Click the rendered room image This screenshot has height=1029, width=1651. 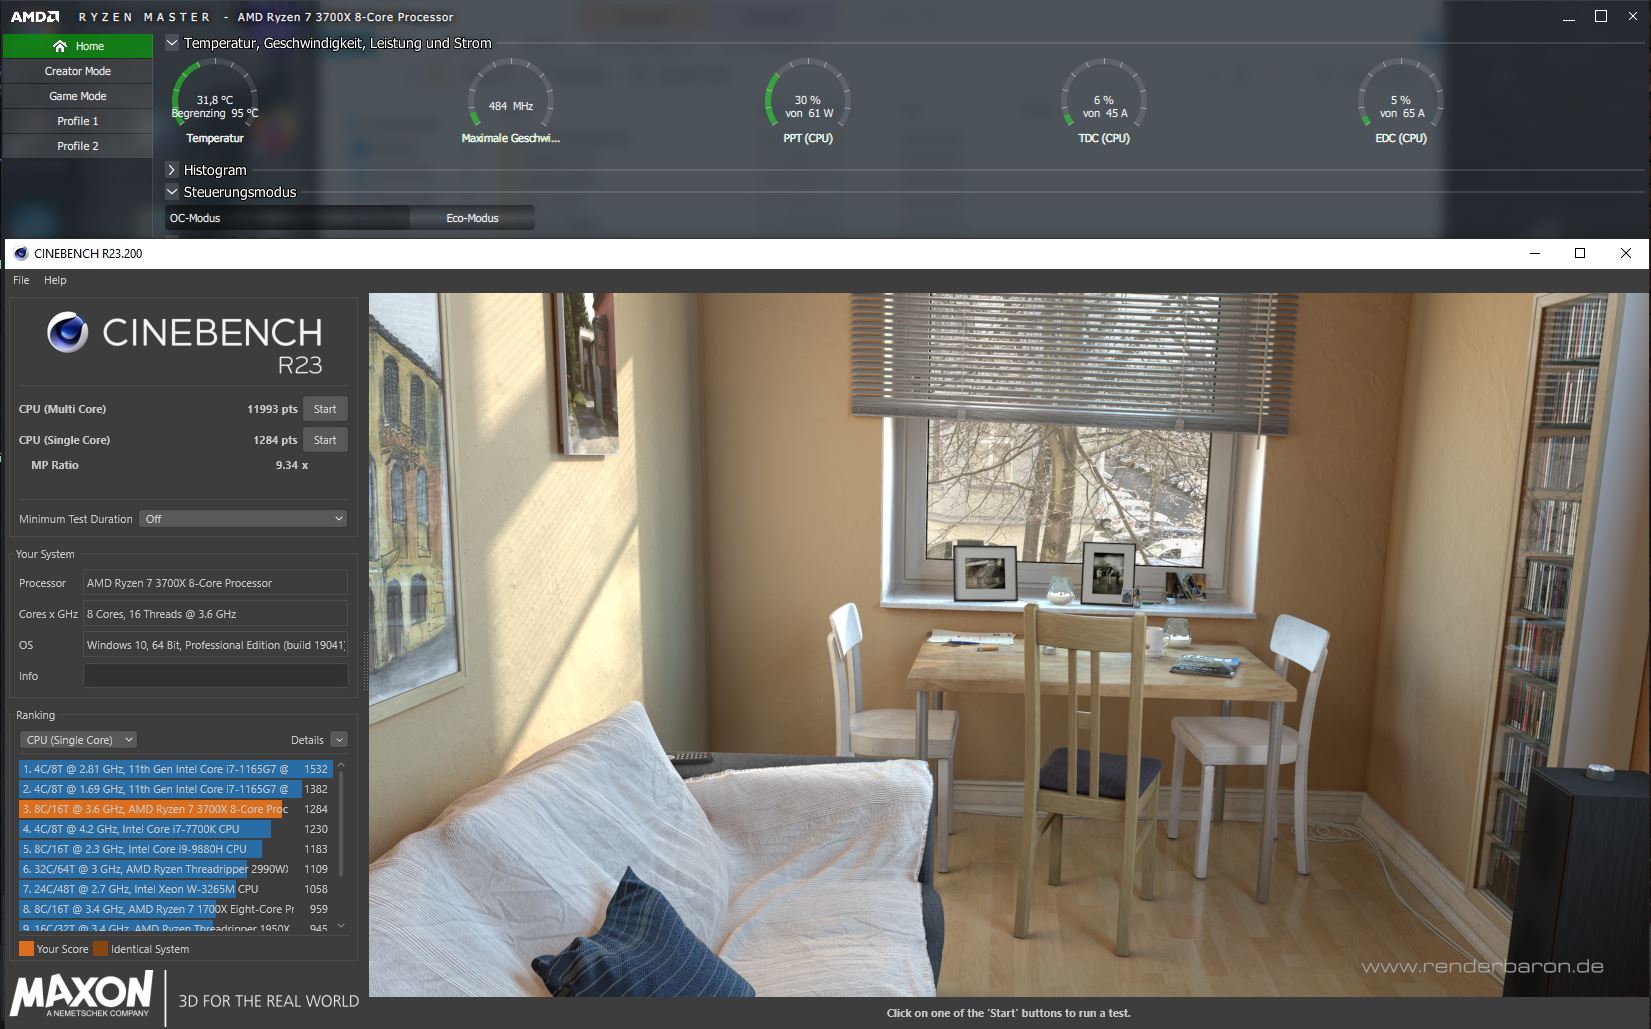[1009, 644]
